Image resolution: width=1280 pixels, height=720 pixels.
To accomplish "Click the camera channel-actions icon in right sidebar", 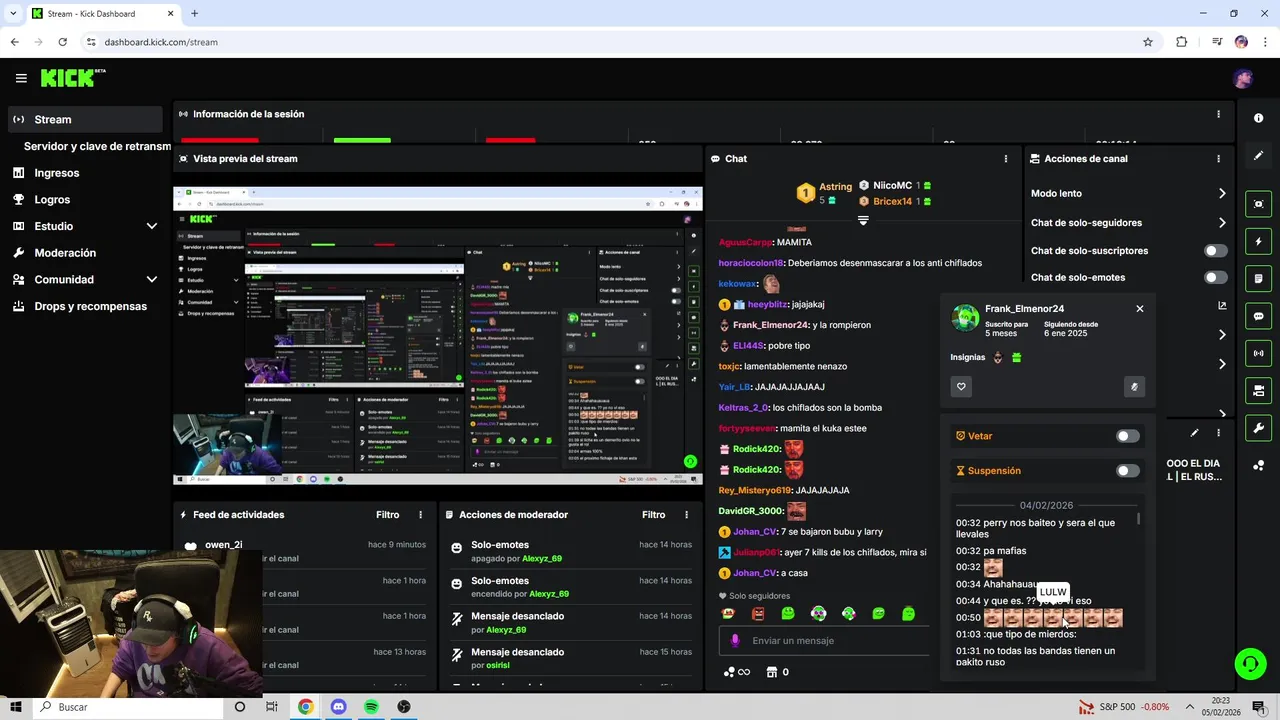I will coord(1258,390).
